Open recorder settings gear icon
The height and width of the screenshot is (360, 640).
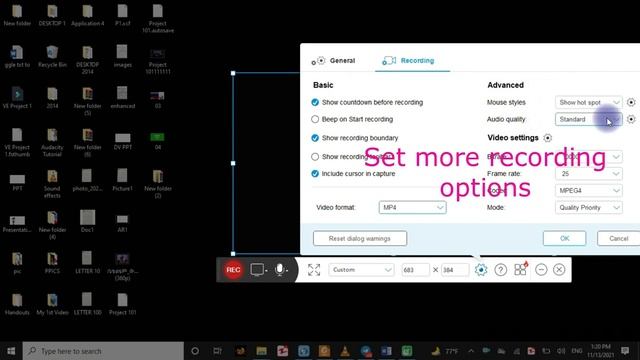481,270
